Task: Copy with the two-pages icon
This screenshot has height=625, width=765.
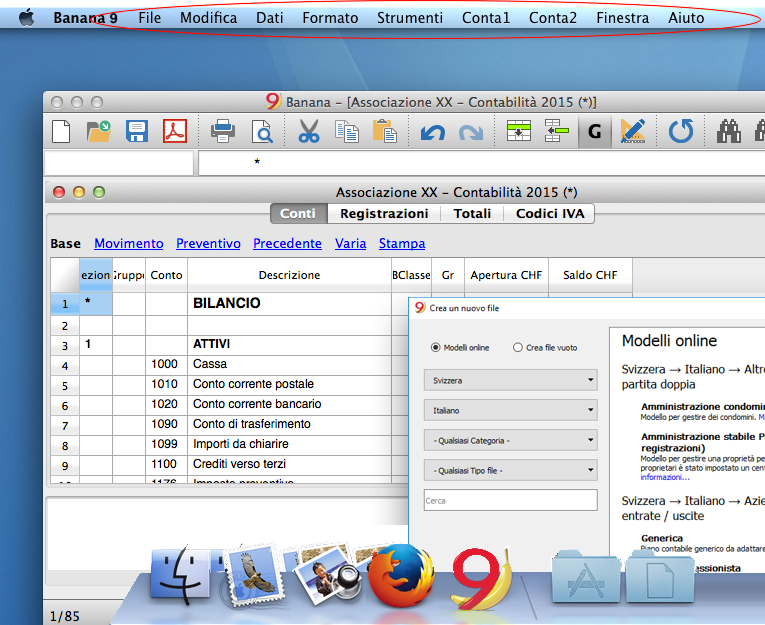Action: pos(347,132)
